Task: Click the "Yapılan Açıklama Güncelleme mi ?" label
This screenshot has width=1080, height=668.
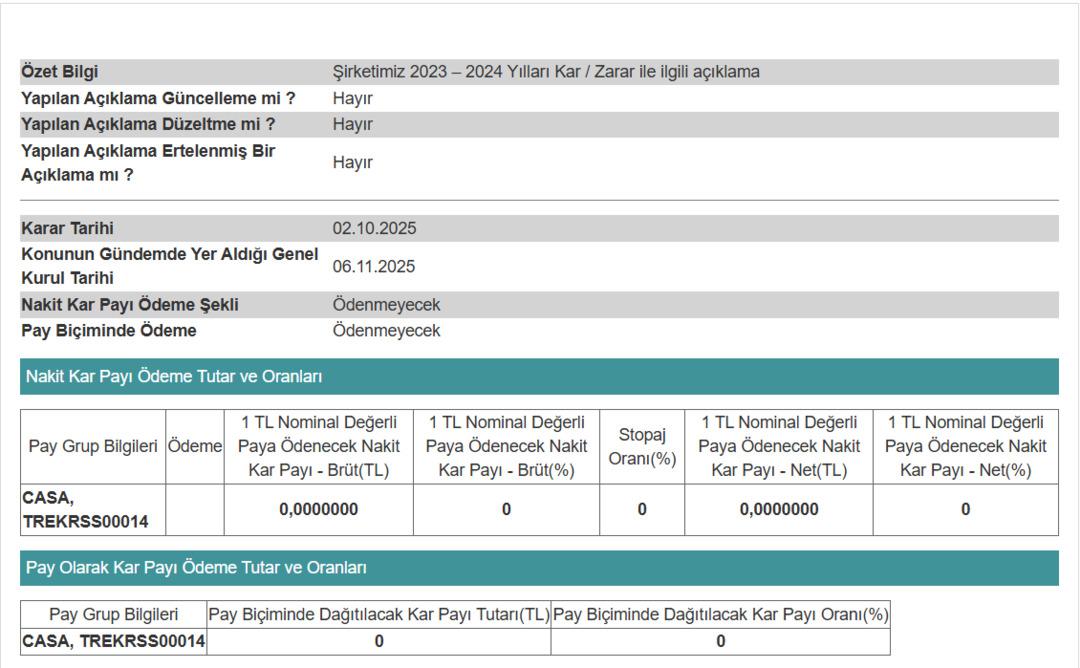Action: pyautogui.click(x=158, y=98)
